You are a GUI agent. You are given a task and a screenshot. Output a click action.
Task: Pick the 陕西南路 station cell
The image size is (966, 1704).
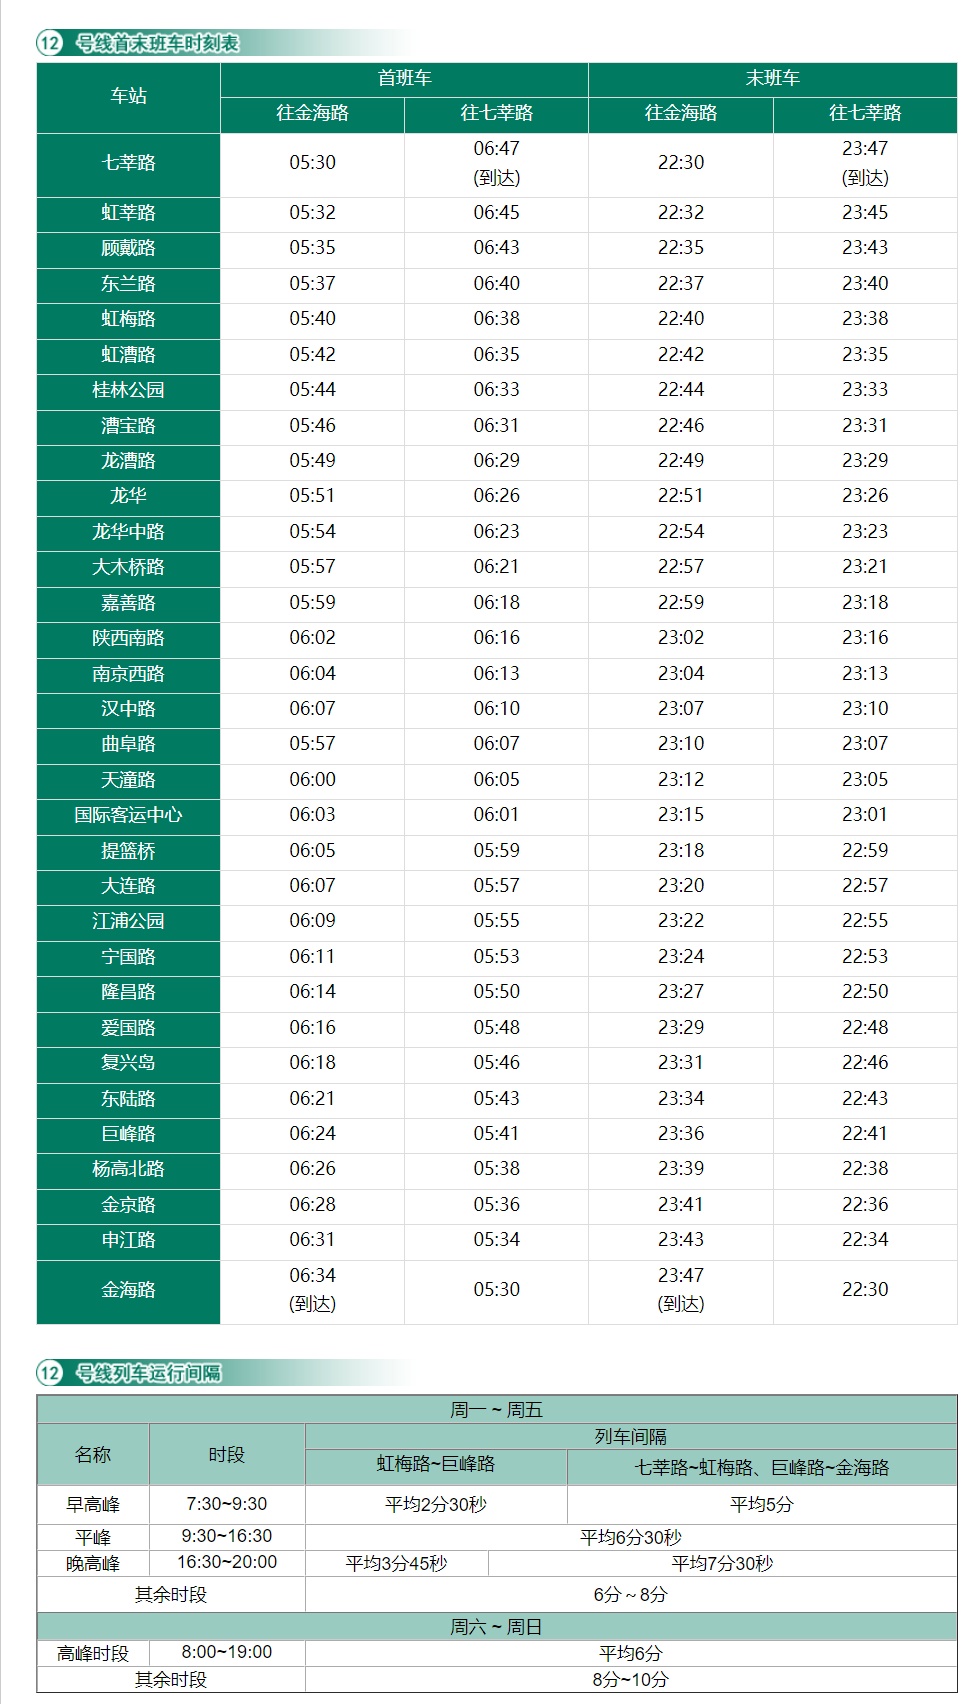tap(128, 638)
